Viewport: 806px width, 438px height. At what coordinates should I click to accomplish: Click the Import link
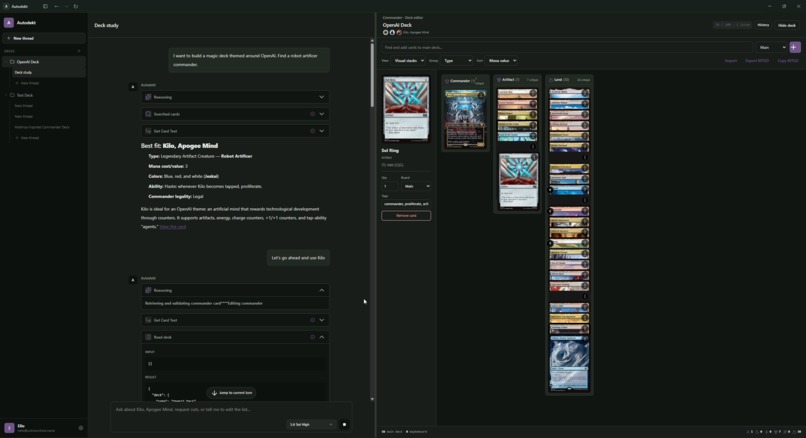[x=730, y=61]
